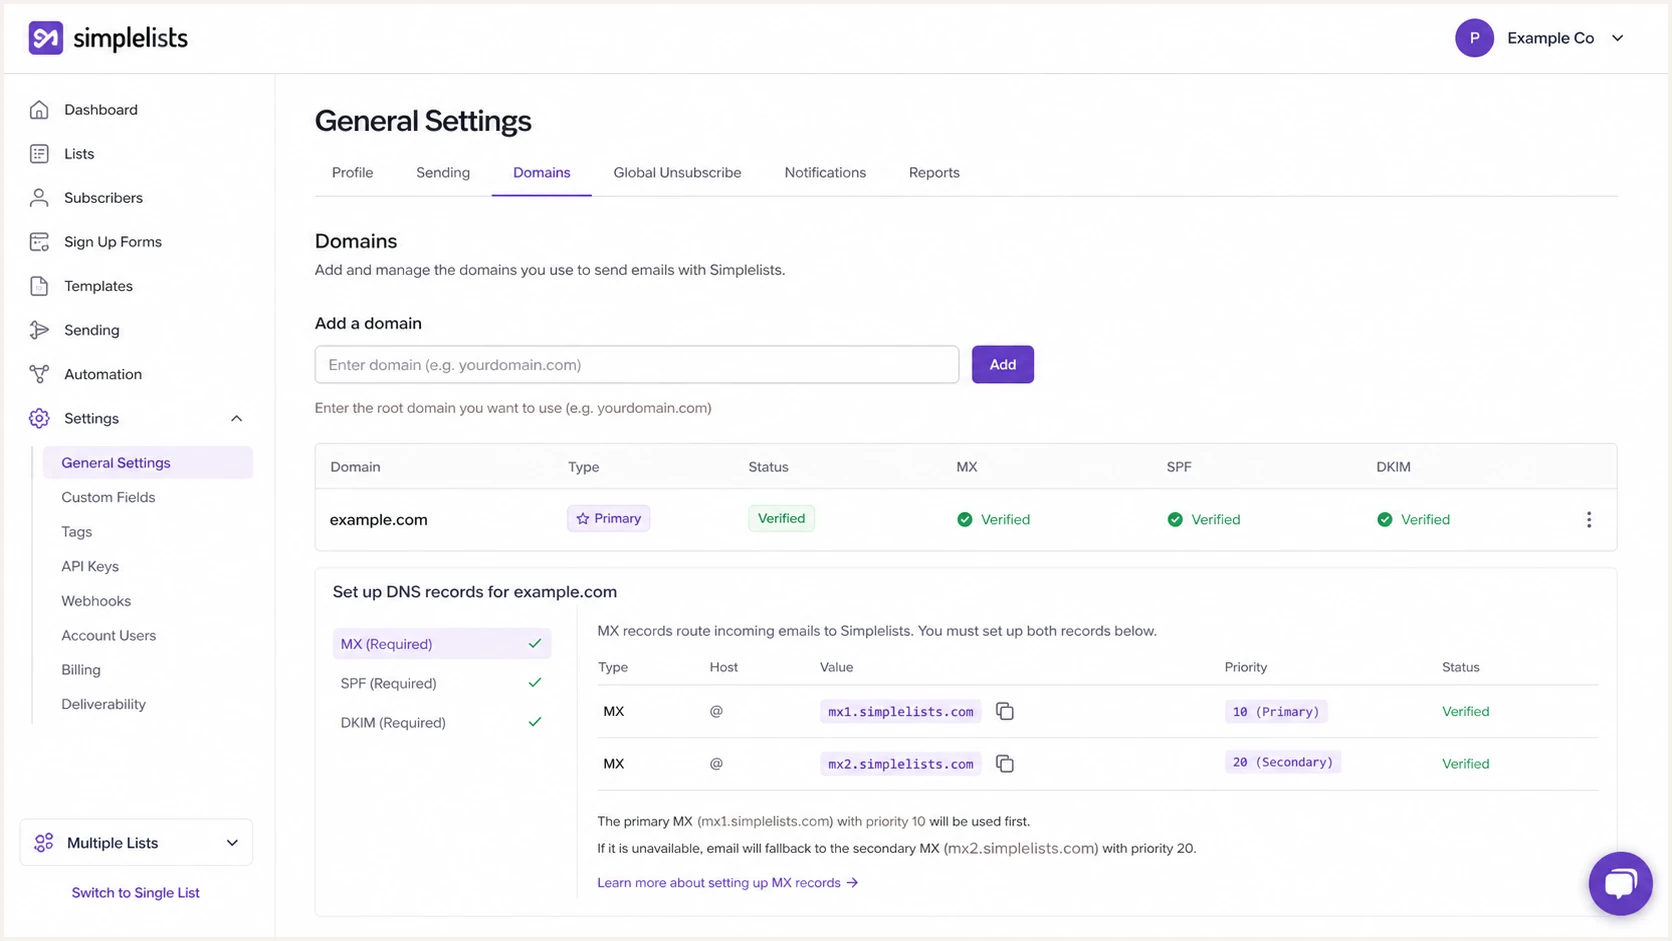Open Deliverability settings

tap(104, 704)
